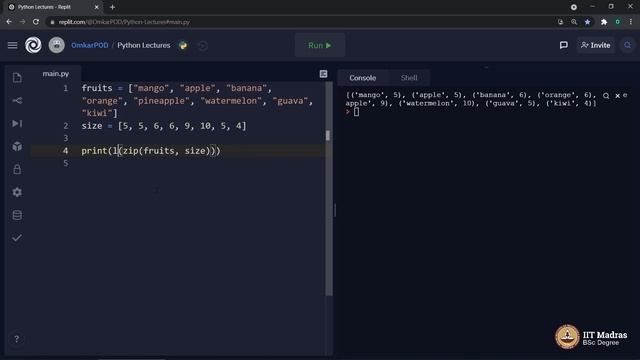The image size is (640, 360).
Task: Click the word 'fruits' on line 1
Action: coord(97,88)
